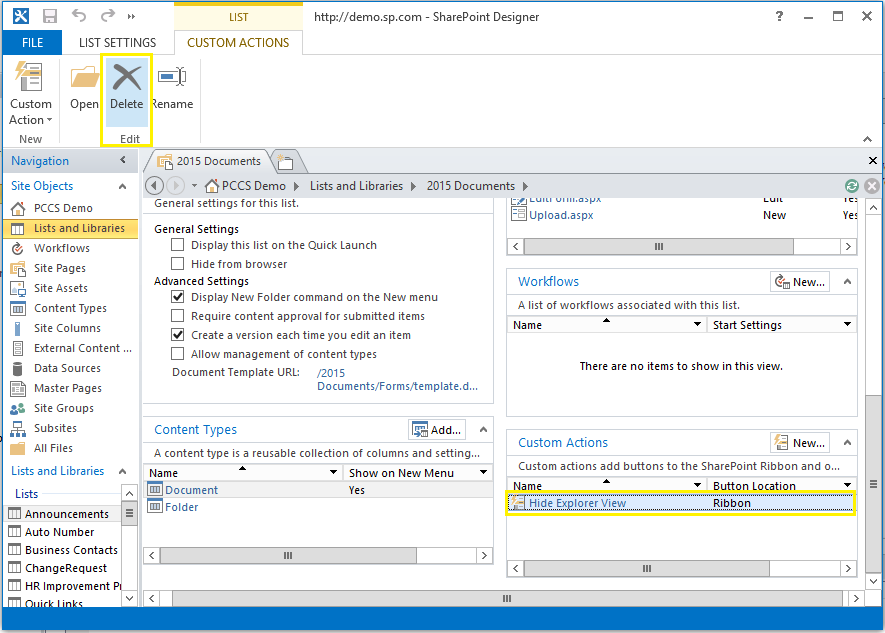Check Allow management of content types

pos(178,354)
